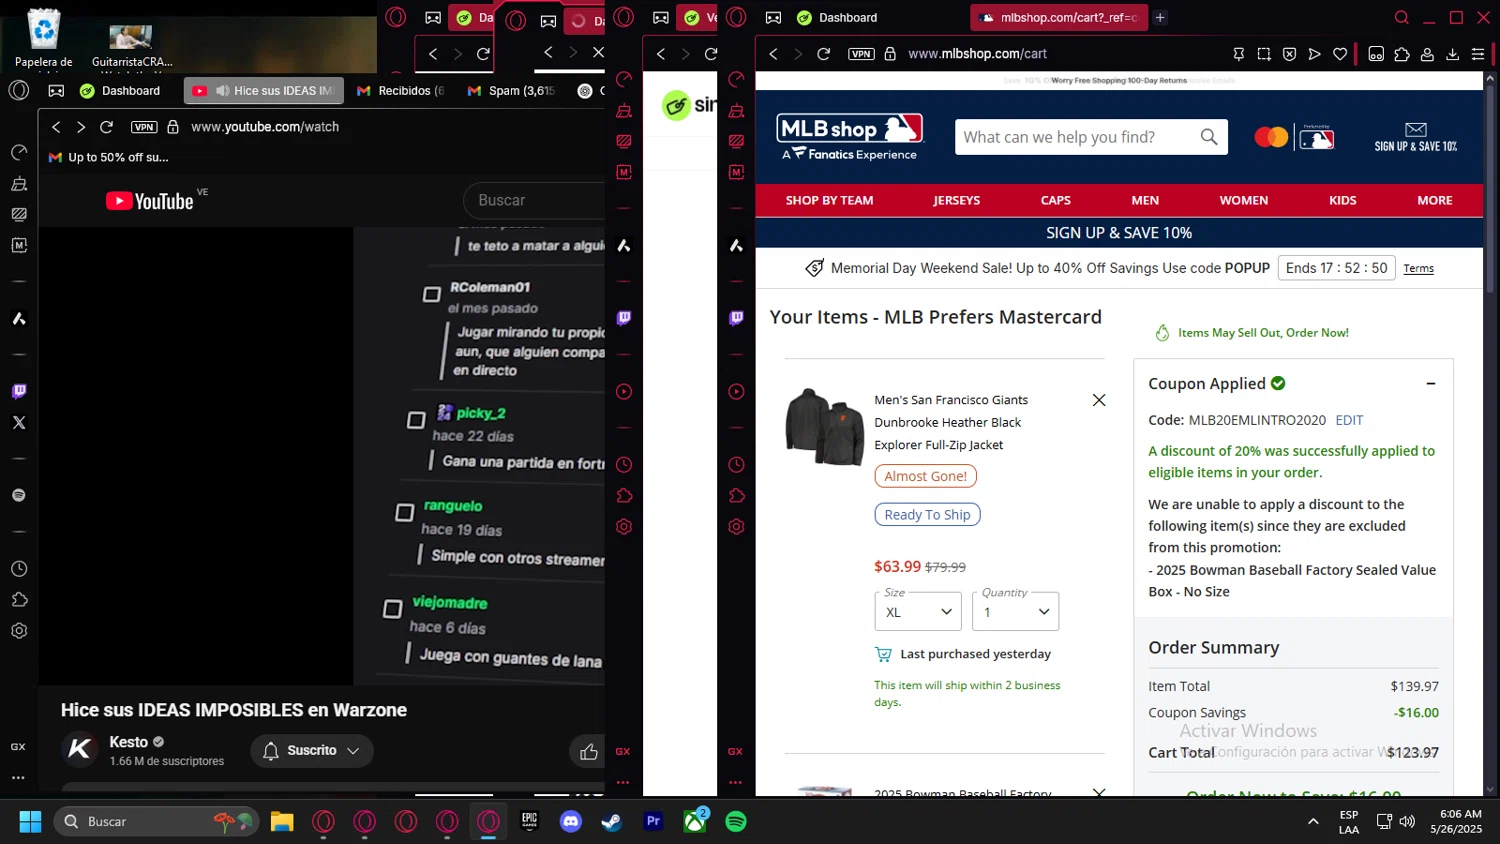1500x844 pixels.
Task: Go back in the YouTube window
Action: [56, 127]
